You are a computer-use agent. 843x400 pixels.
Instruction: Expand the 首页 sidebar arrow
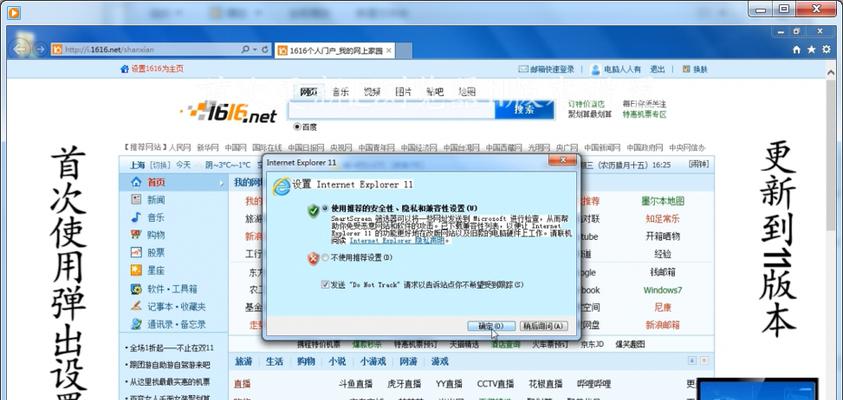222,183
